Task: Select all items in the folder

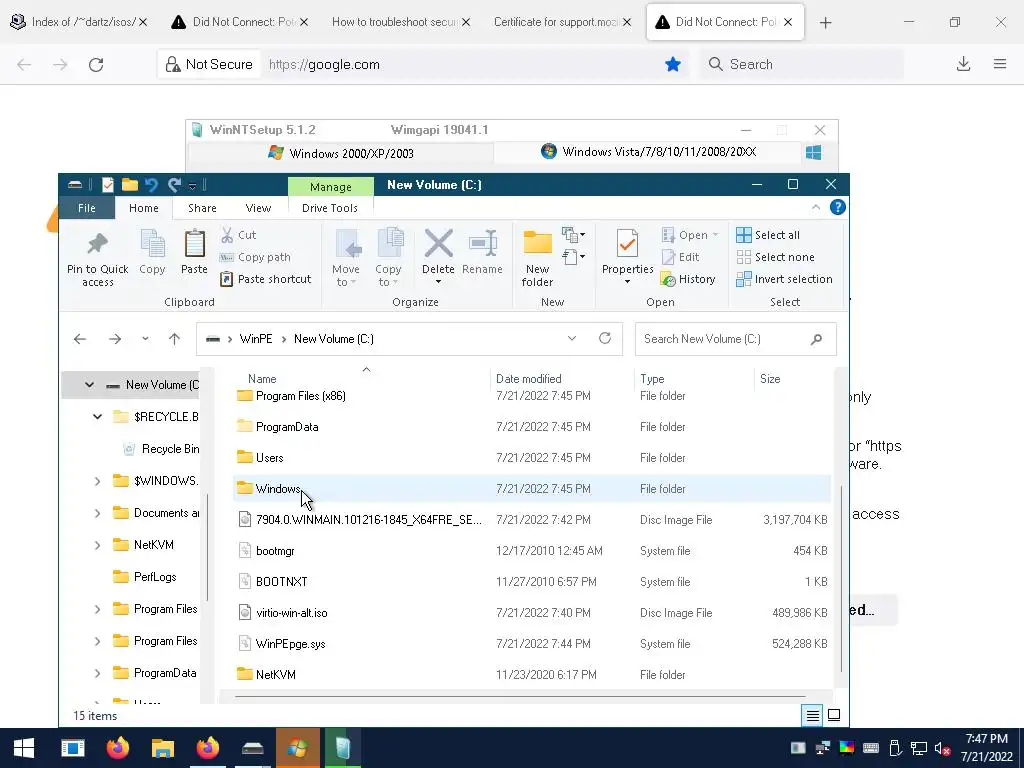Action: pos(768,235)
